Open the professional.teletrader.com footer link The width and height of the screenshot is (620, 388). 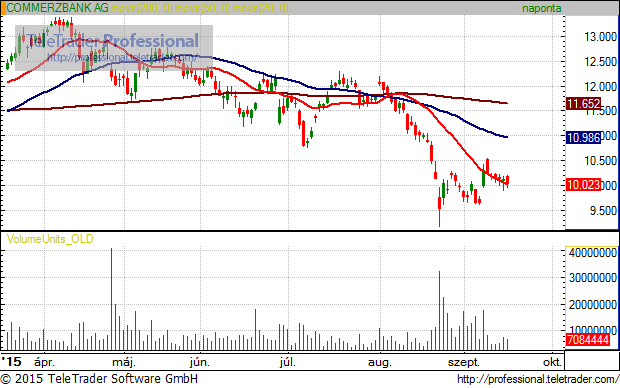(538, 379)
